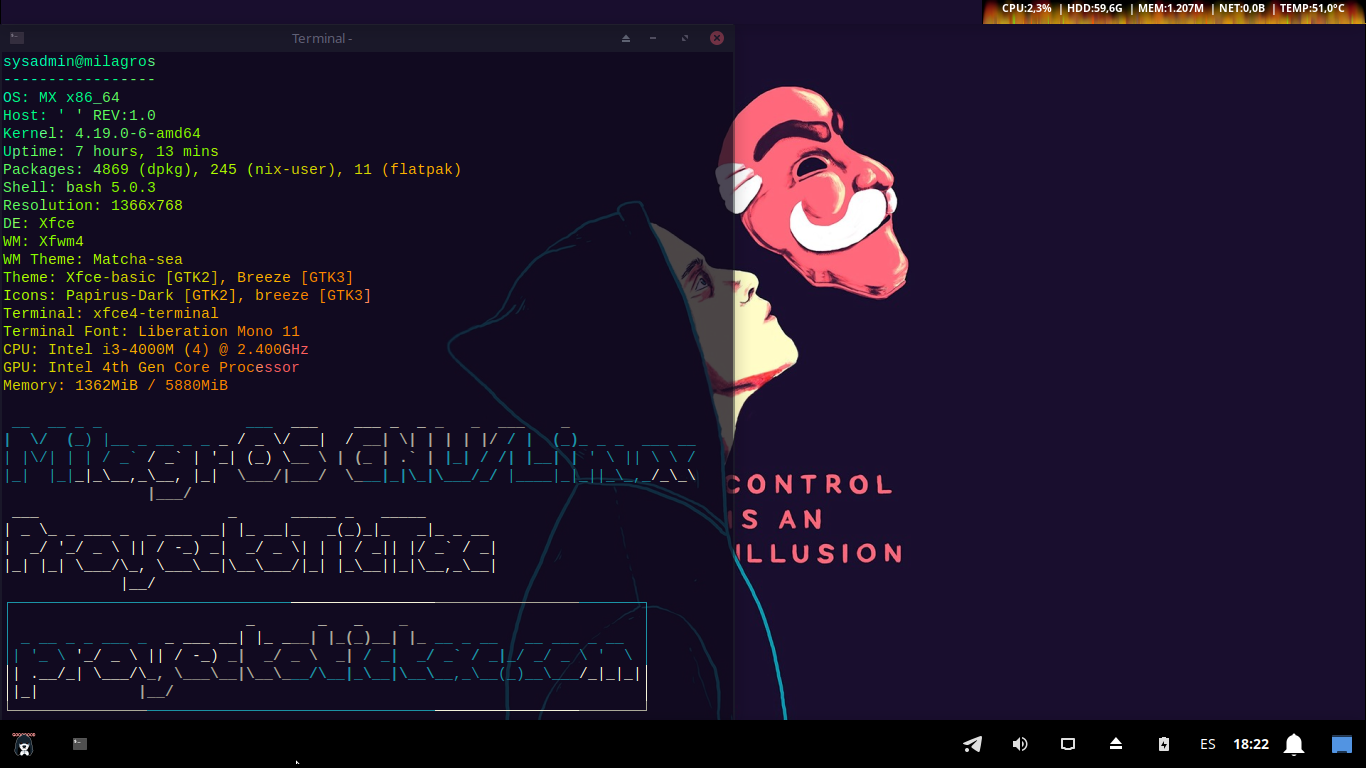Maximize the Terminal window
This screenshot has height=768, width=1366.
(x=685, y=38)
